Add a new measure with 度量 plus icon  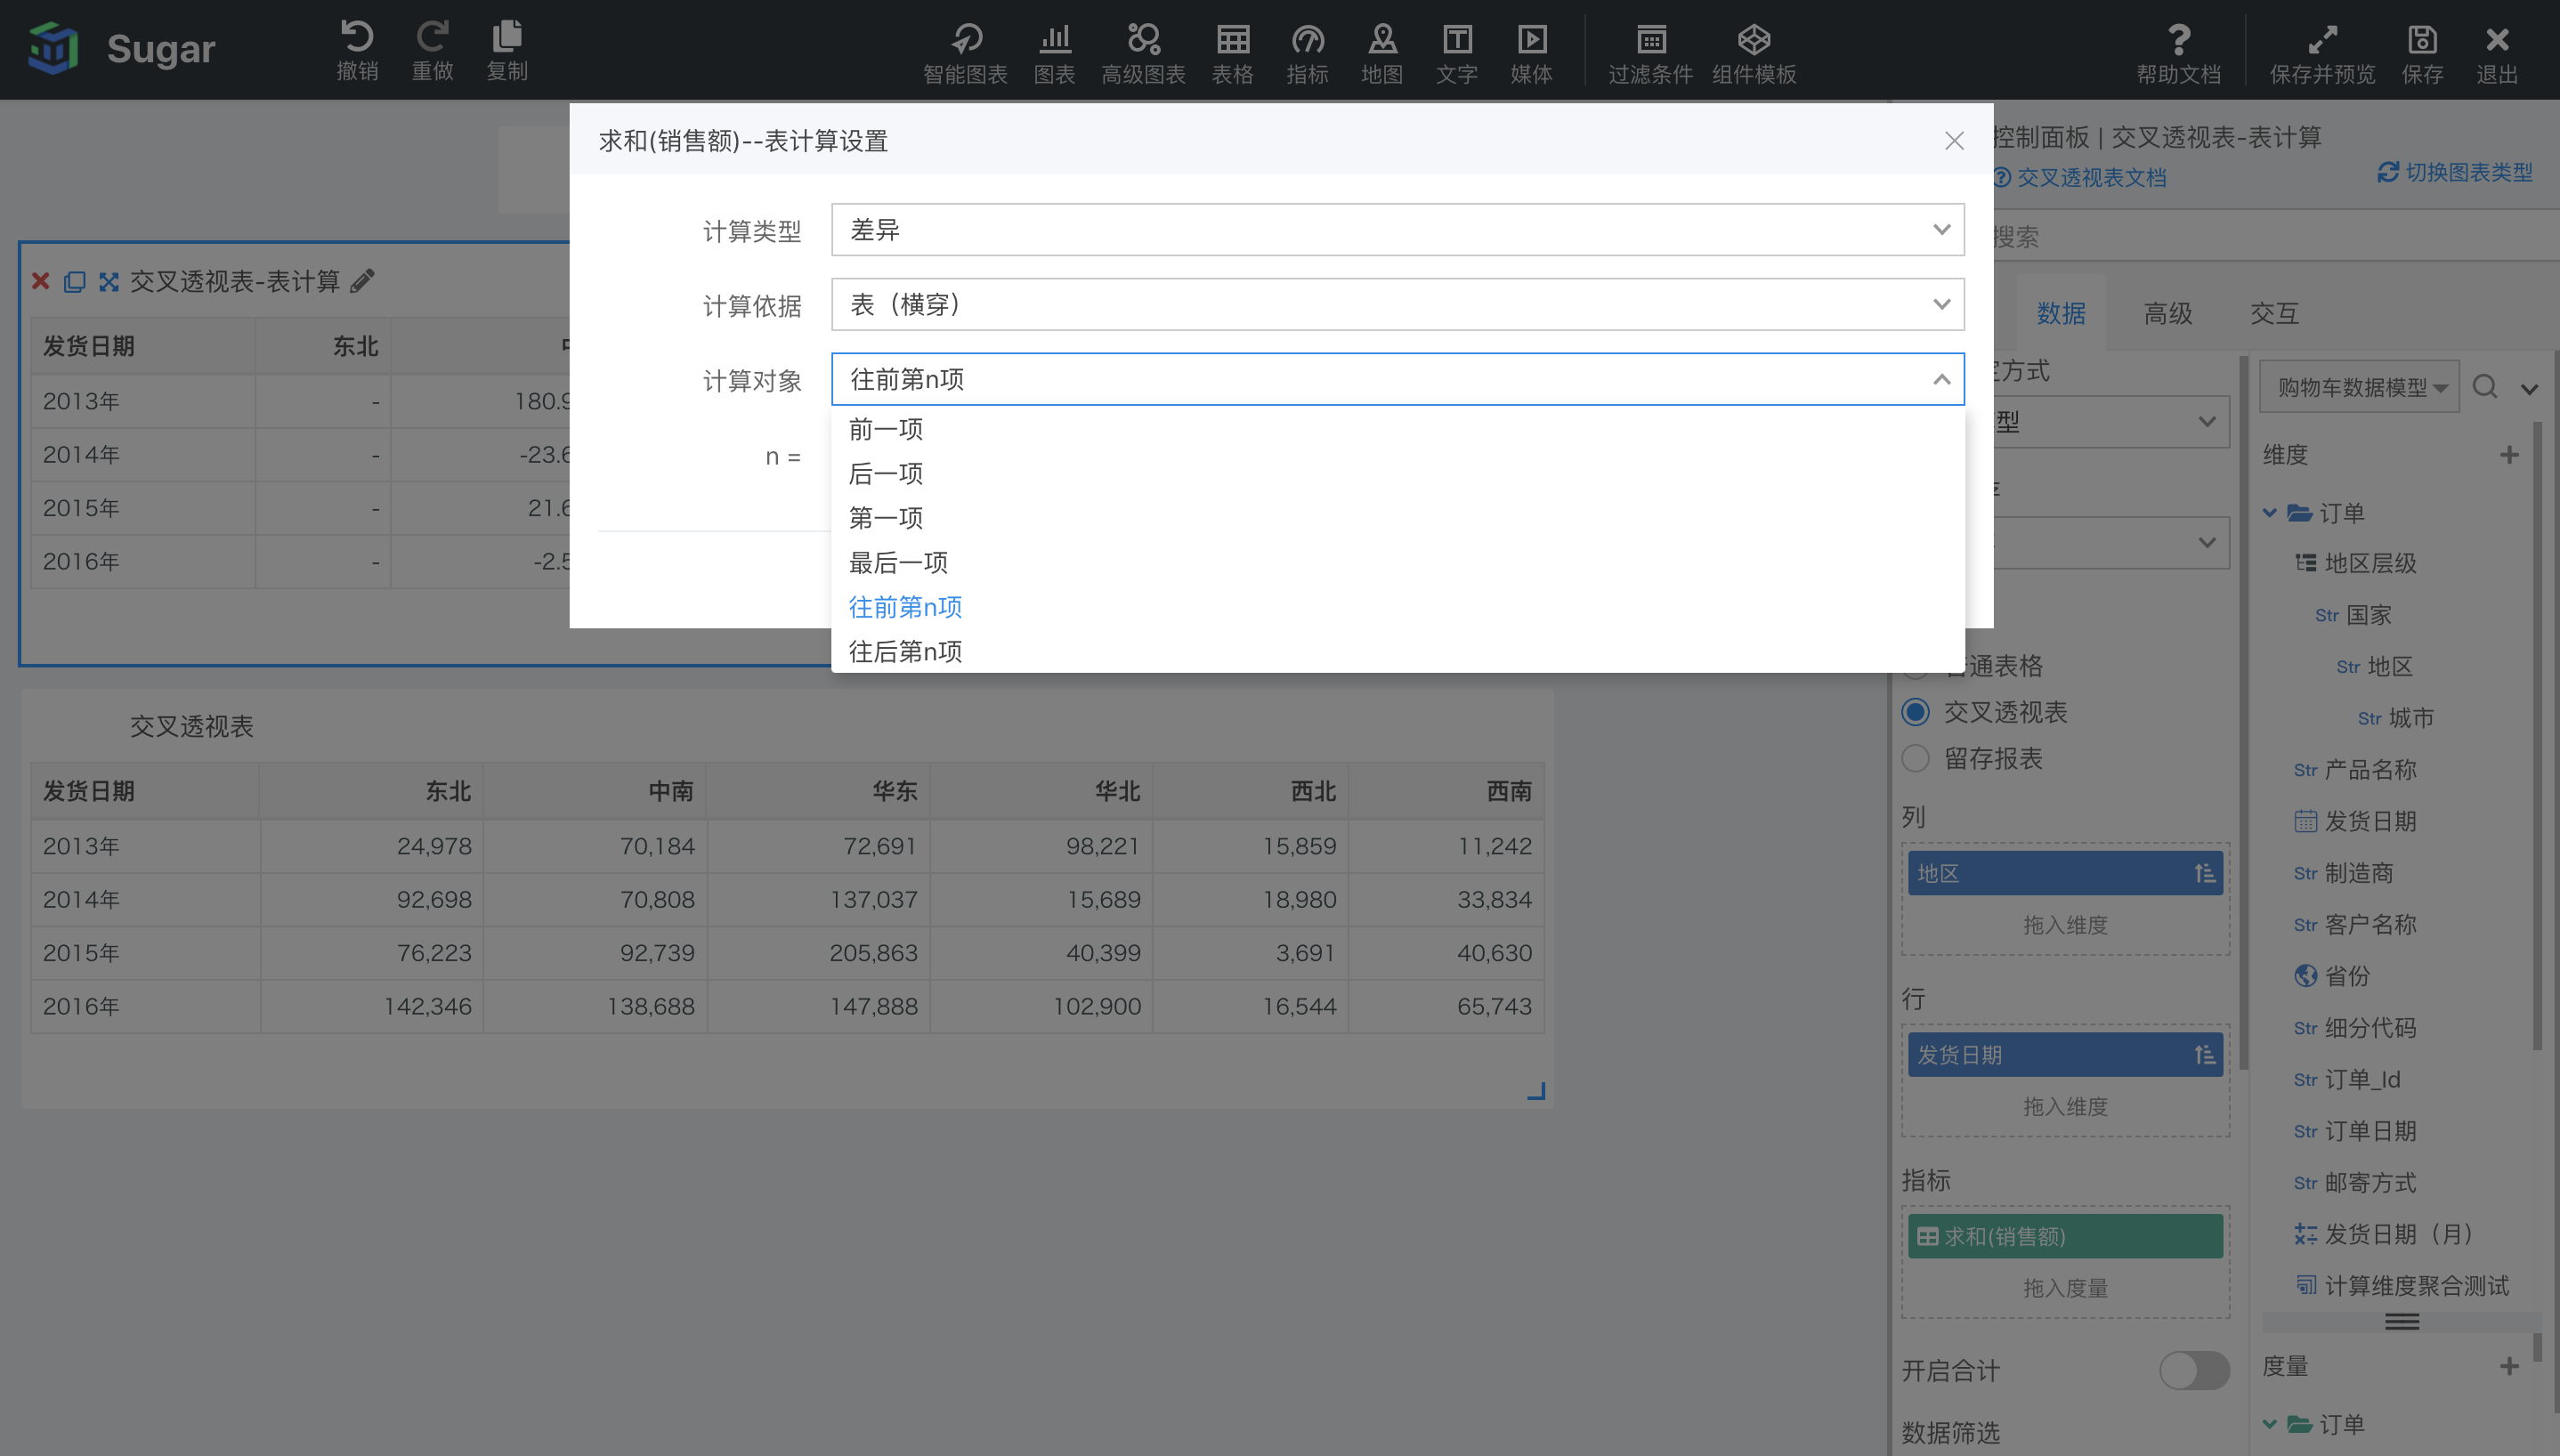[x=2509, y=1366]
